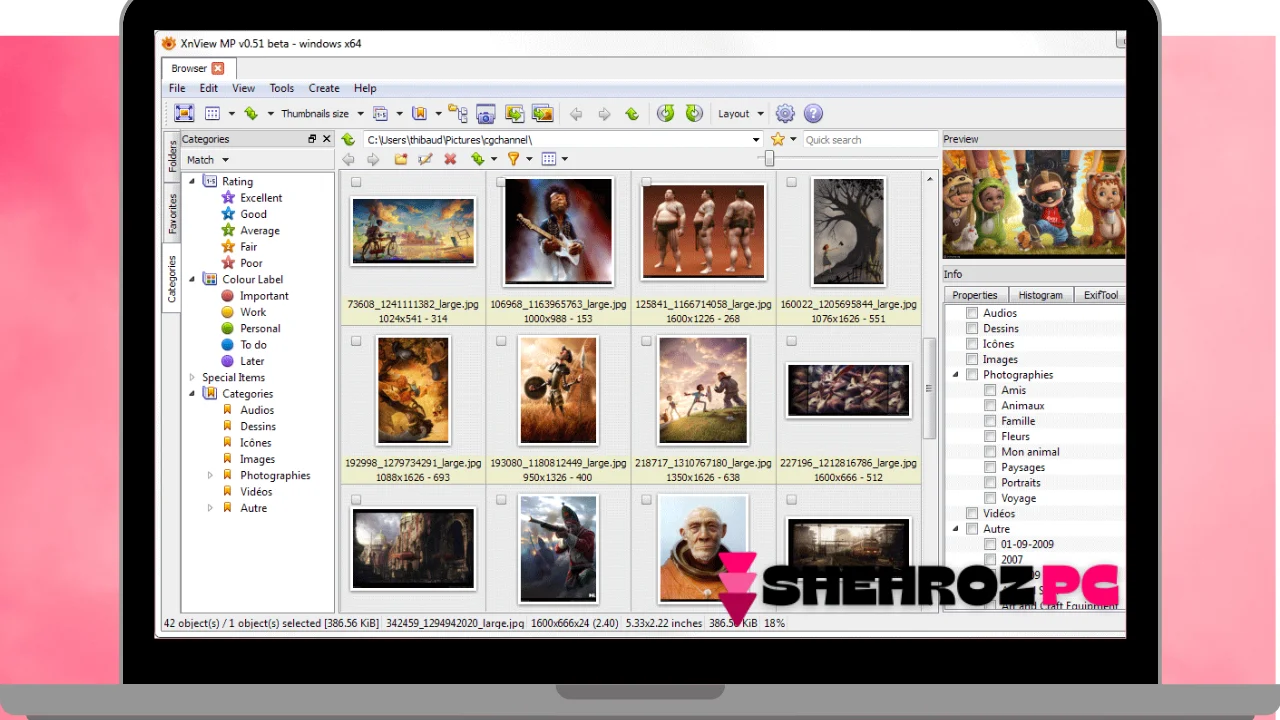
Task: Open Help via the question mark icon
Action: (813, 114)
